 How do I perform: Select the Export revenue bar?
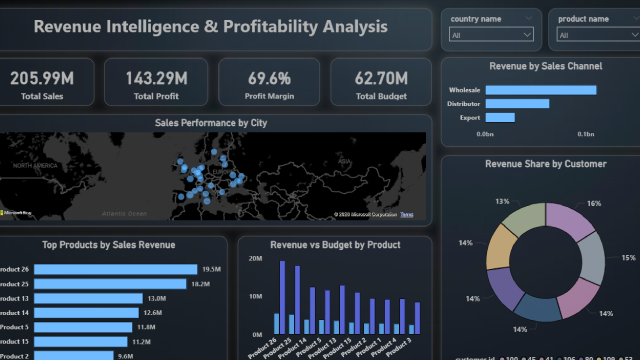tap(500, 118)
